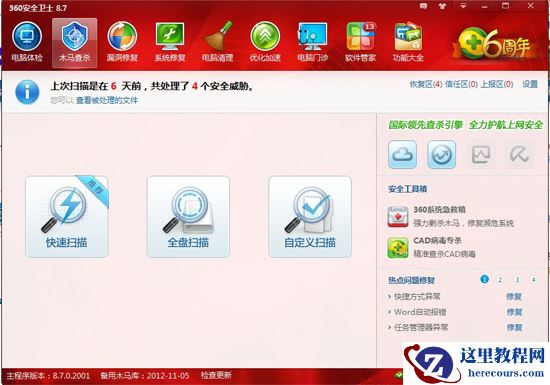Open 设置 settings link
The width and height of the screenshot is (550, 385).
[530, 84]
